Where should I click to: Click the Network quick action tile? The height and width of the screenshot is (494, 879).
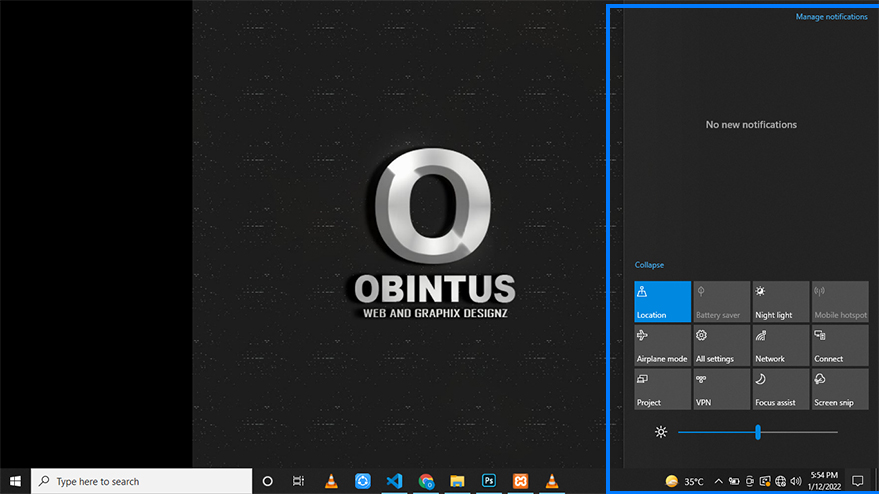pos(780,345)
